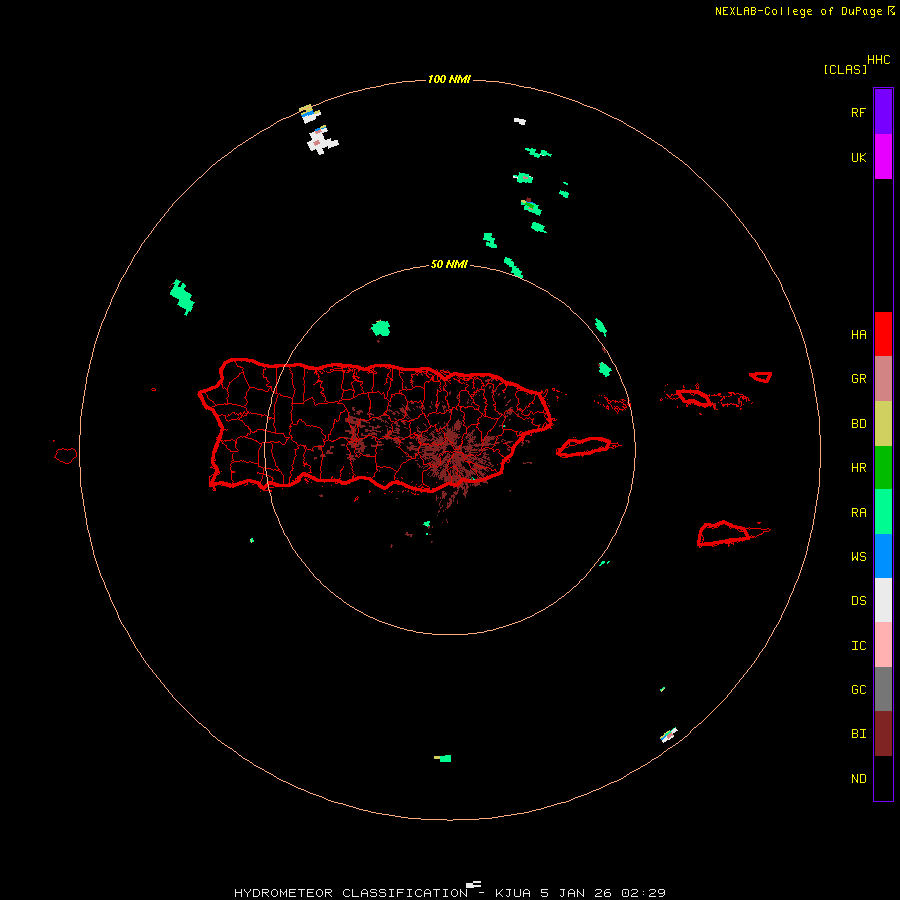Click the Vieques island outline
The height and width of the screenshot is (900, 900).
584,447
